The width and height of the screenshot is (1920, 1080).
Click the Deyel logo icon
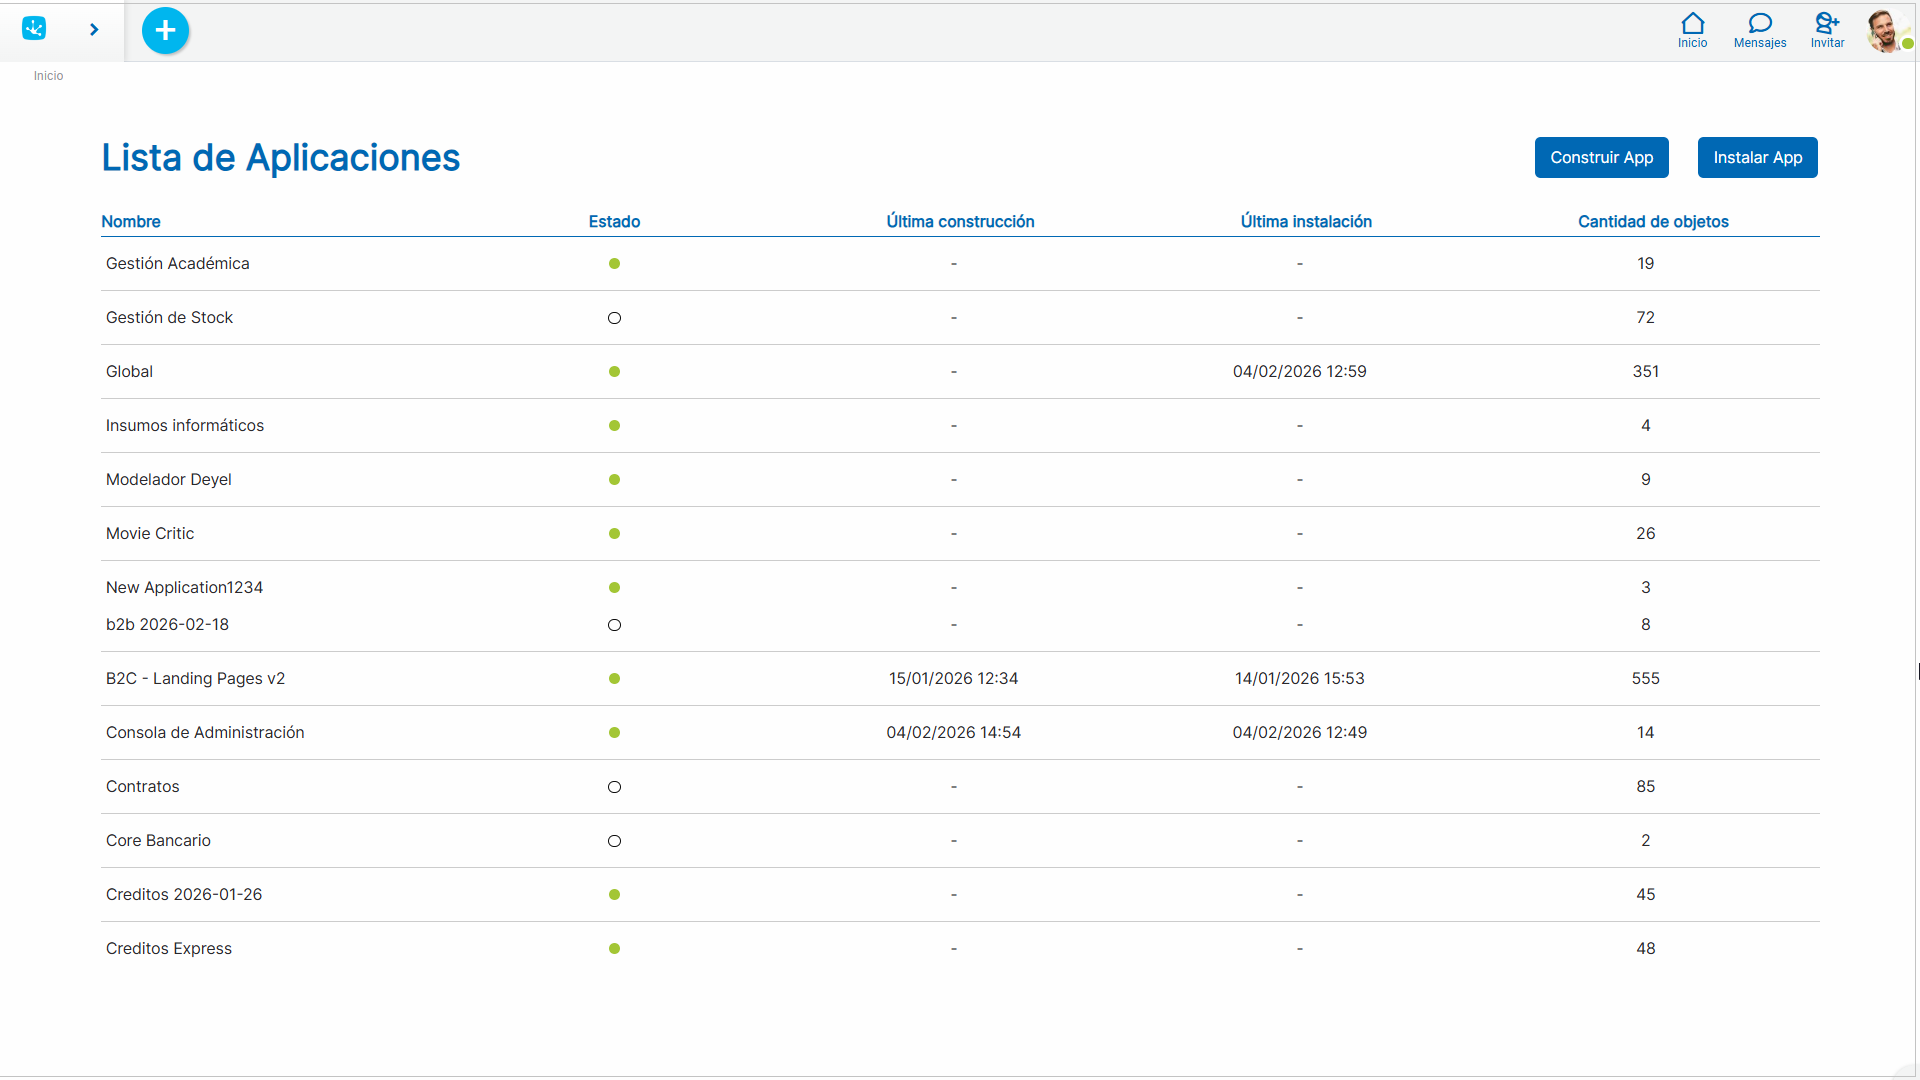pyautogui.click(x=34, y=29)
